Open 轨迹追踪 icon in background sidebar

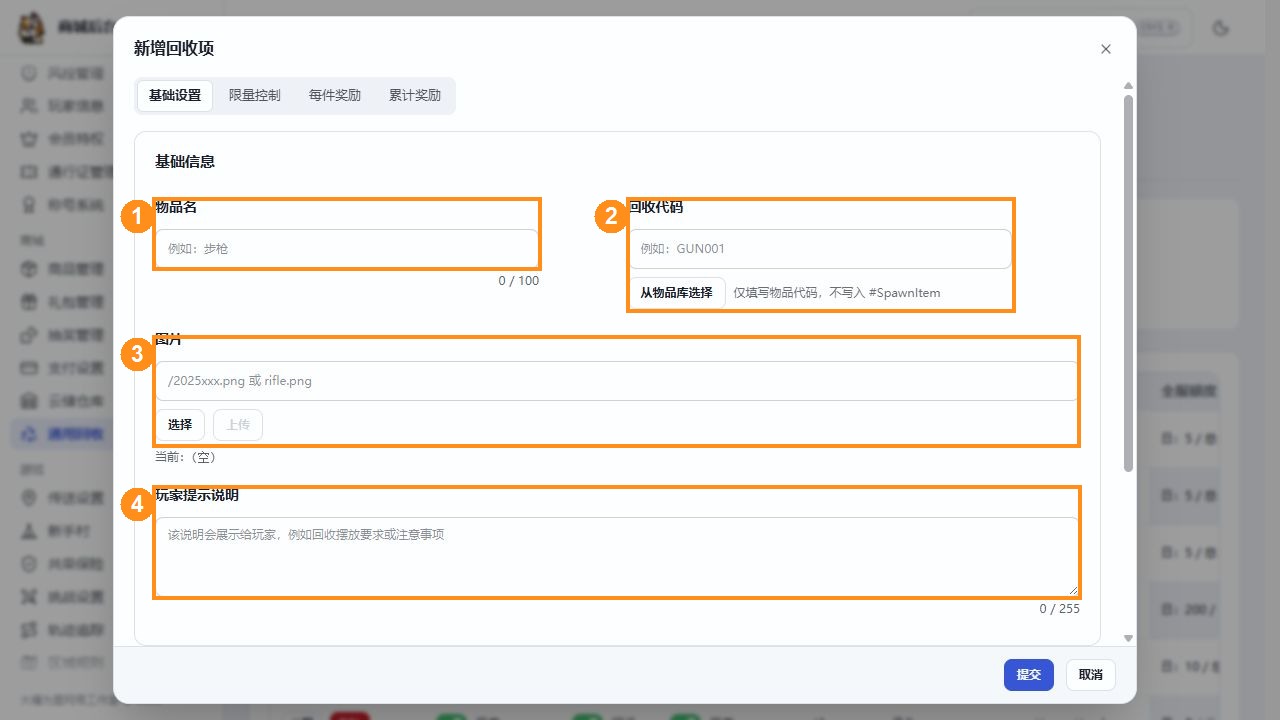tap(29, 629)
